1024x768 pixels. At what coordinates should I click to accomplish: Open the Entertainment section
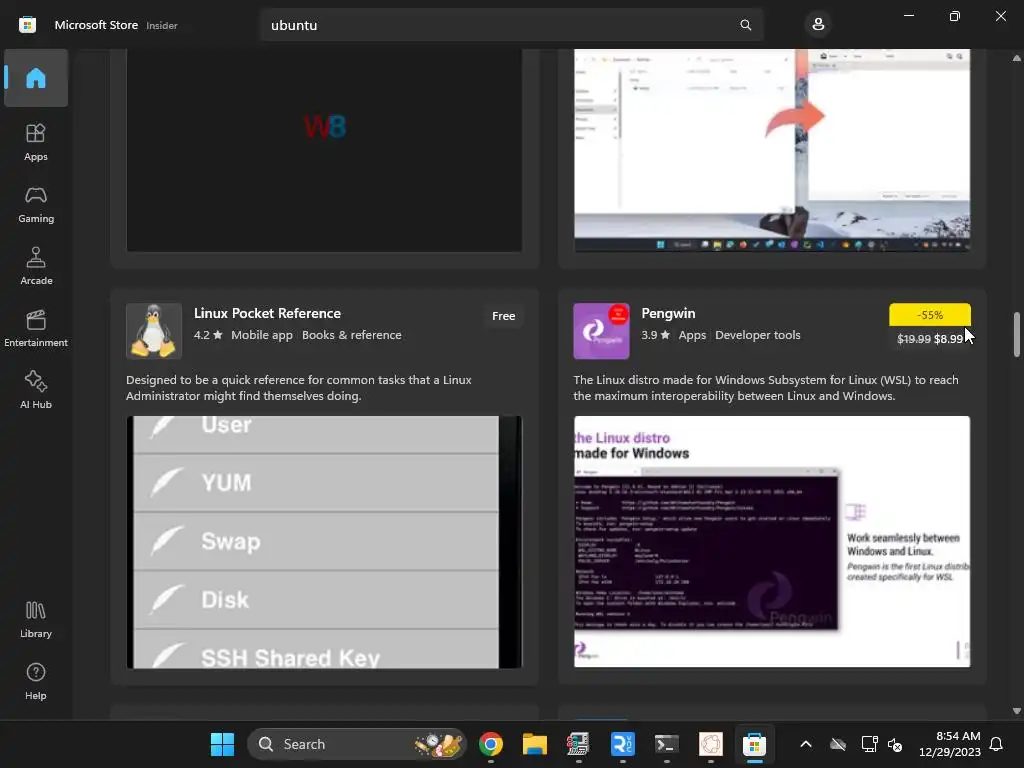point(36,328)
